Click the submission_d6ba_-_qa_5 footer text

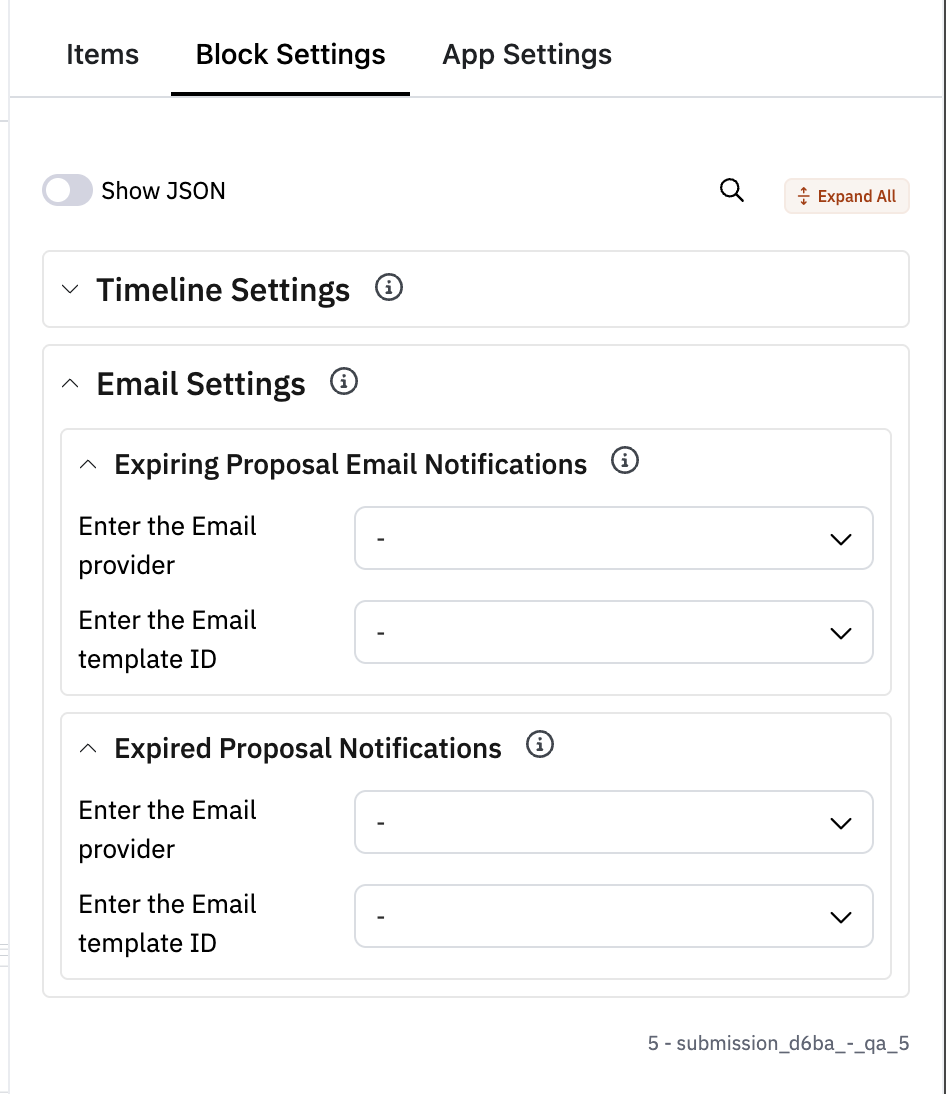(778, 1044)
